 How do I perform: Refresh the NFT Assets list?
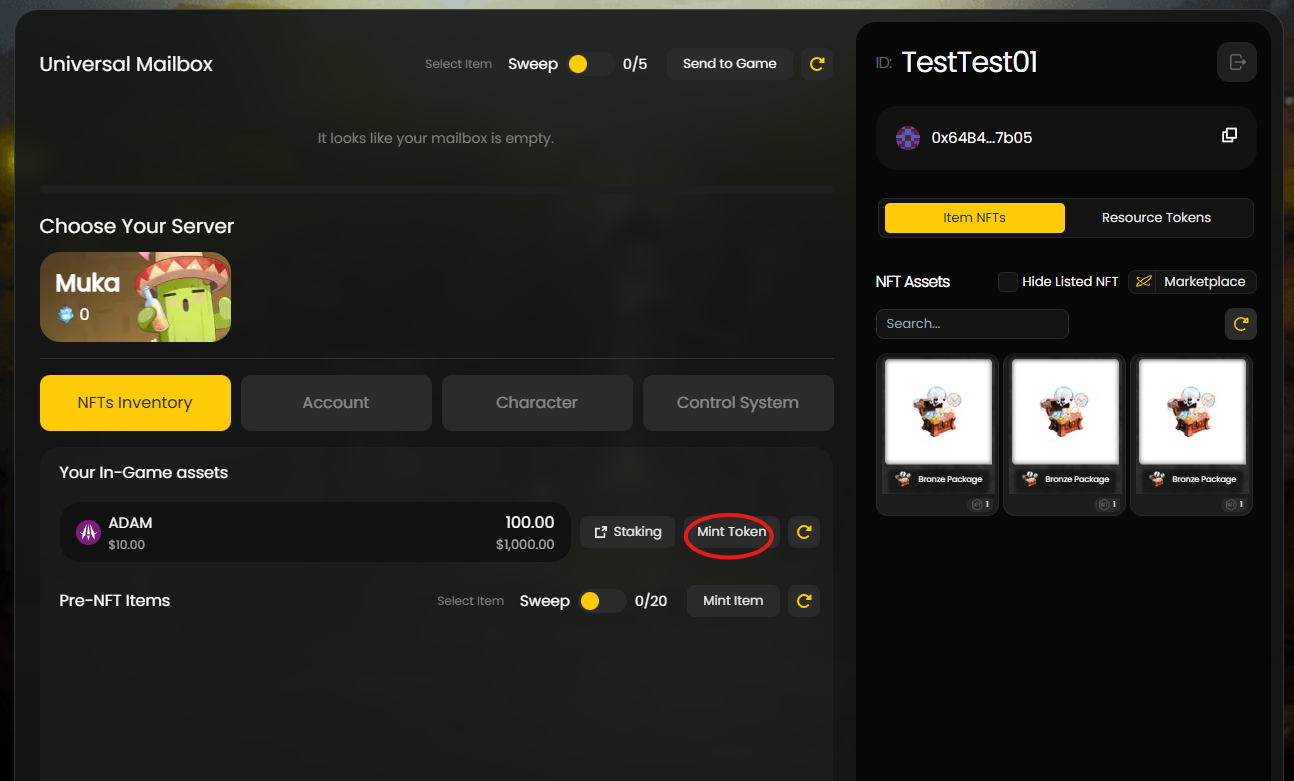1241,324
